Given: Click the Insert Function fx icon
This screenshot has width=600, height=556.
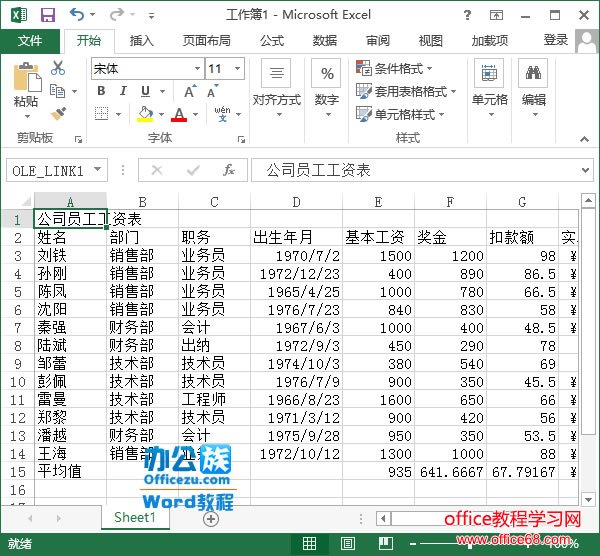Looking at the screenshot, I should point(229,170).
